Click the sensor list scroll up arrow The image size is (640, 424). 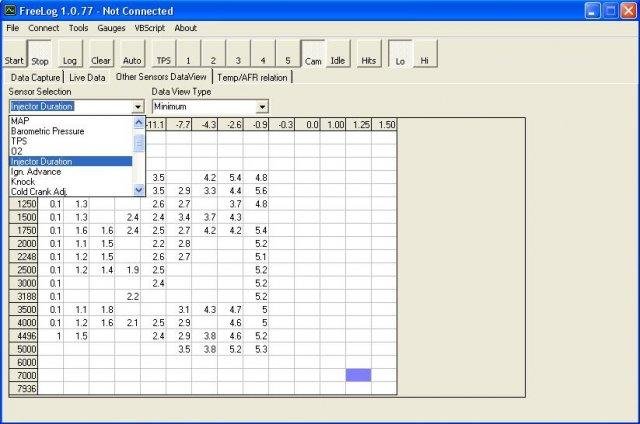click(x=139, y=122)
